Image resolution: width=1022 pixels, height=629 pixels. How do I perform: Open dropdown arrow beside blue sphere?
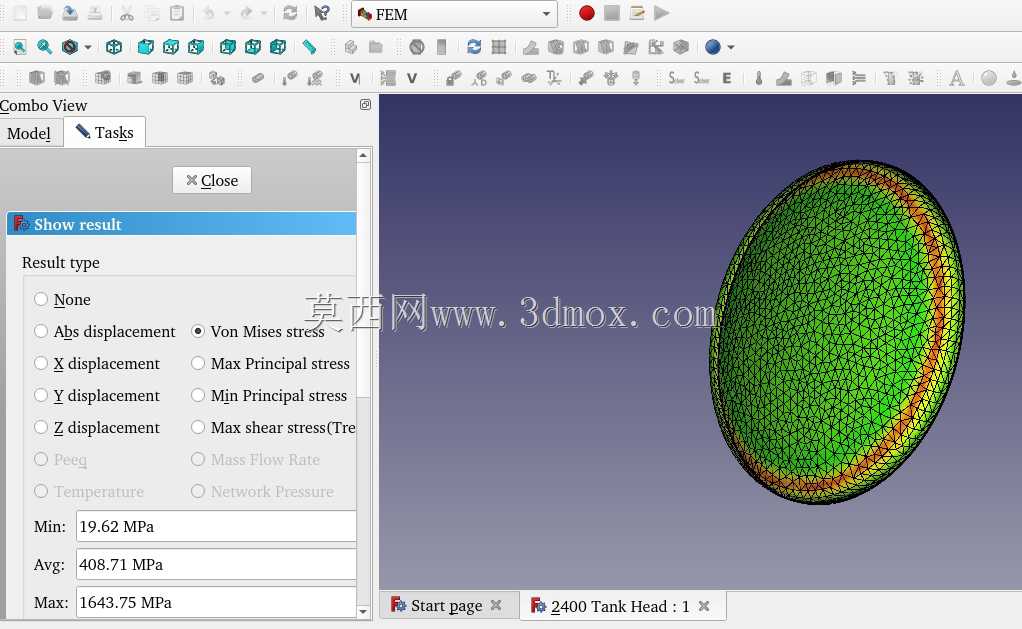731,47
